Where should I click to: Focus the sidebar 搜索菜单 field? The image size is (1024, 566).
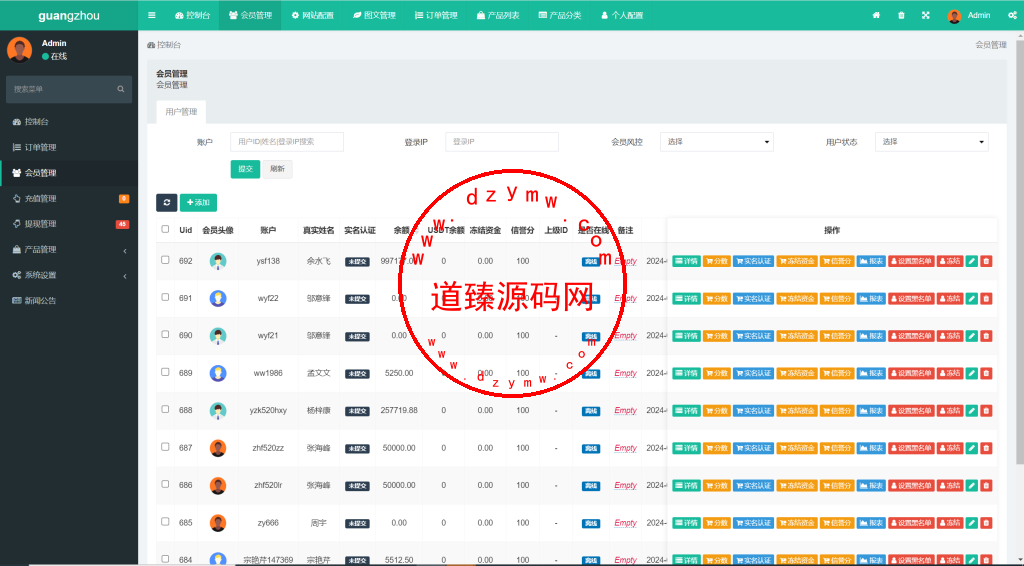(x=69, y=89)
